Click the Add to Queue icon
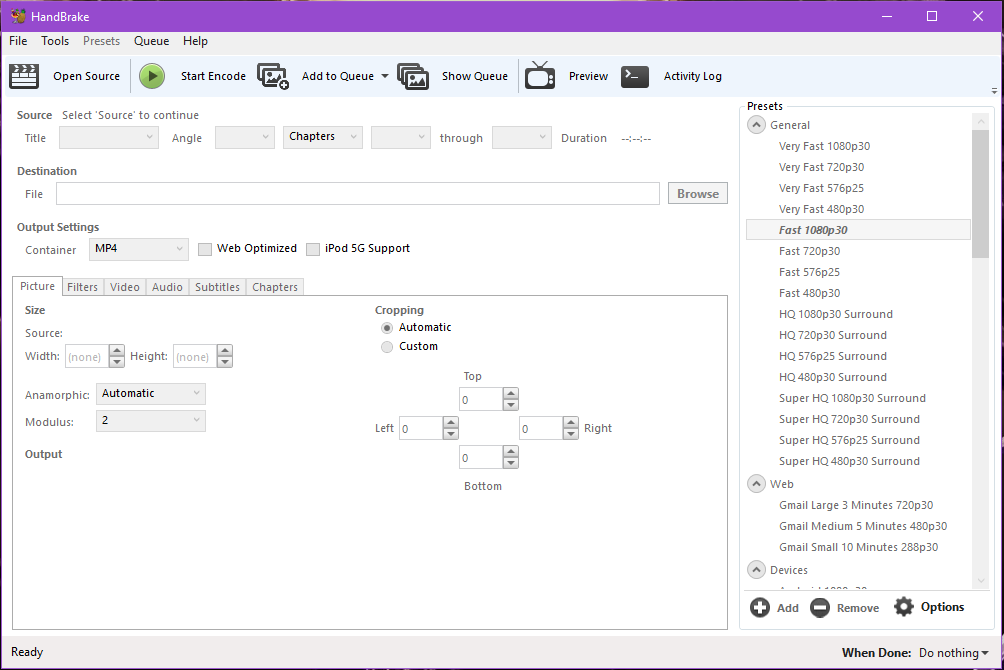Screen dimensions: 1004x670 (x=273, y=76)
